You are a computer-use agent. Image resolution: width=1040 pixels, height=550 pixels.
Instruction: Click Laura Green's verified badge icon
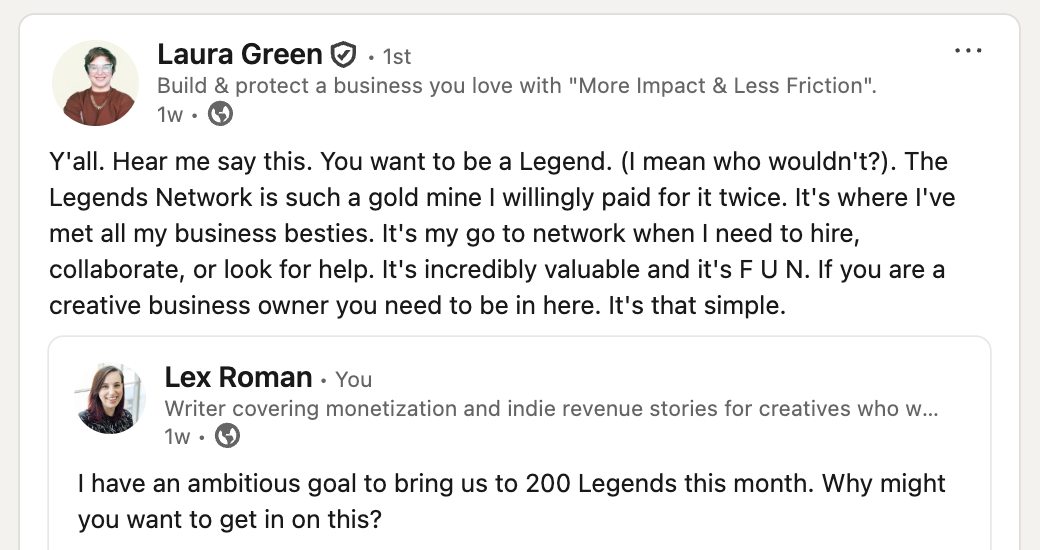click(x=344, y=54)
